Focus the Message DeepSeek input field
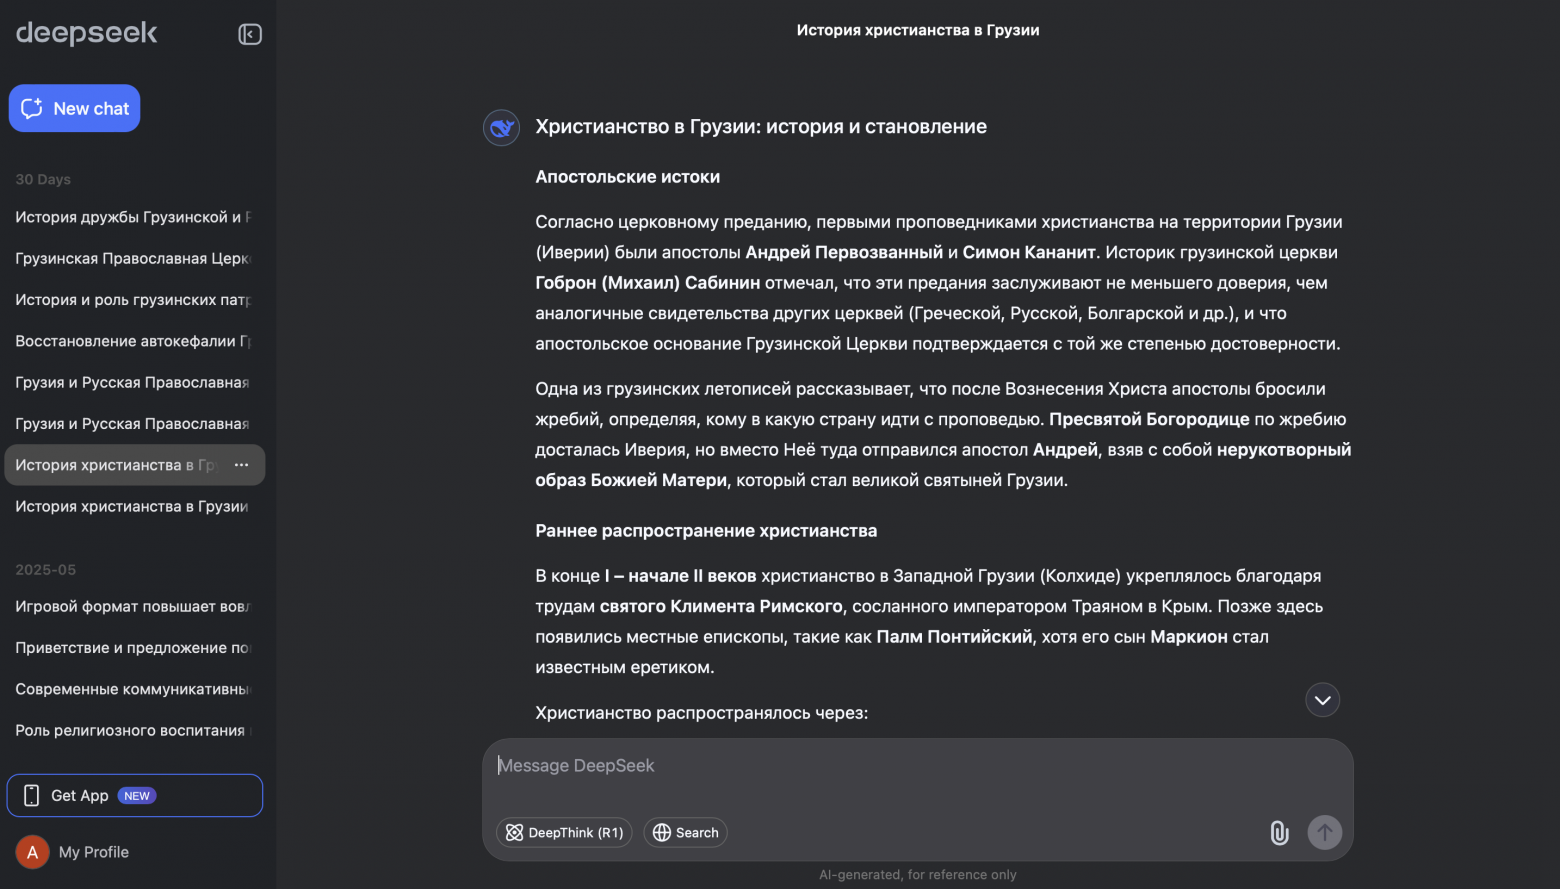1560x889 pixels. coord(917,766)
